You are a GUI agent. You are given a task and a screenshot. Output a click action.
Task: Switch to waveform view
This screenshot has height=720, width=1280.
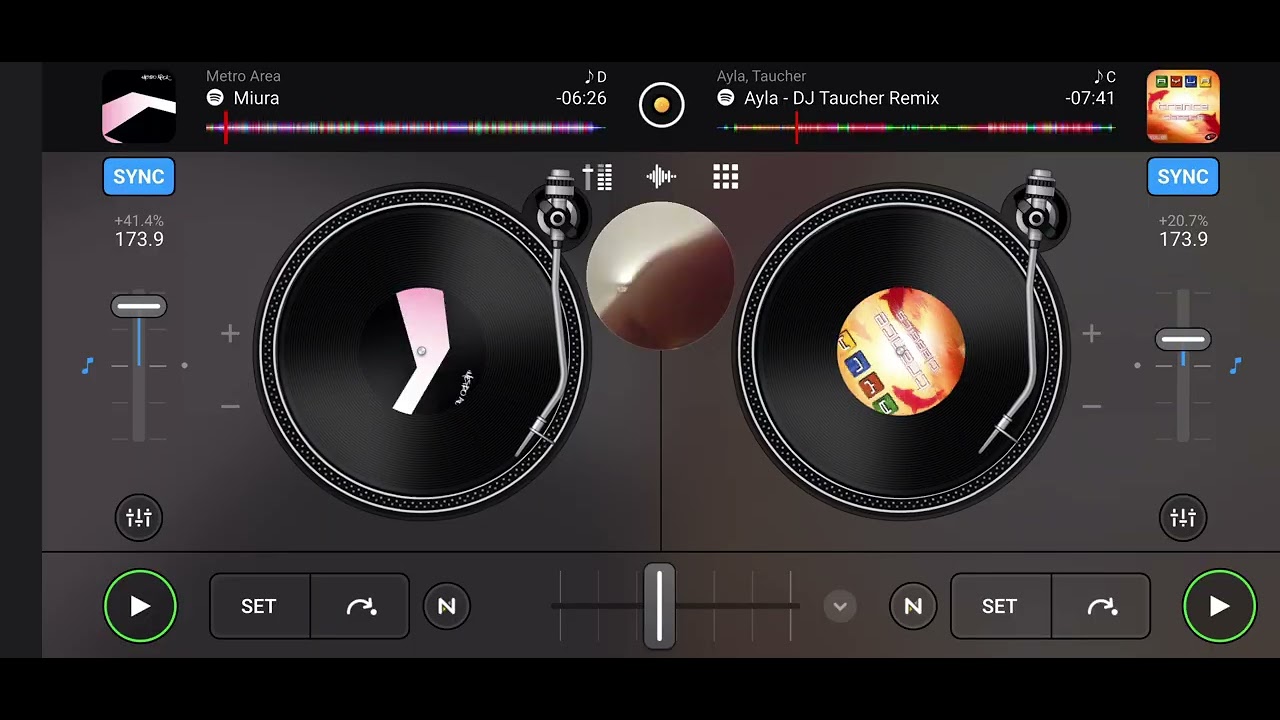coord(661,178)
